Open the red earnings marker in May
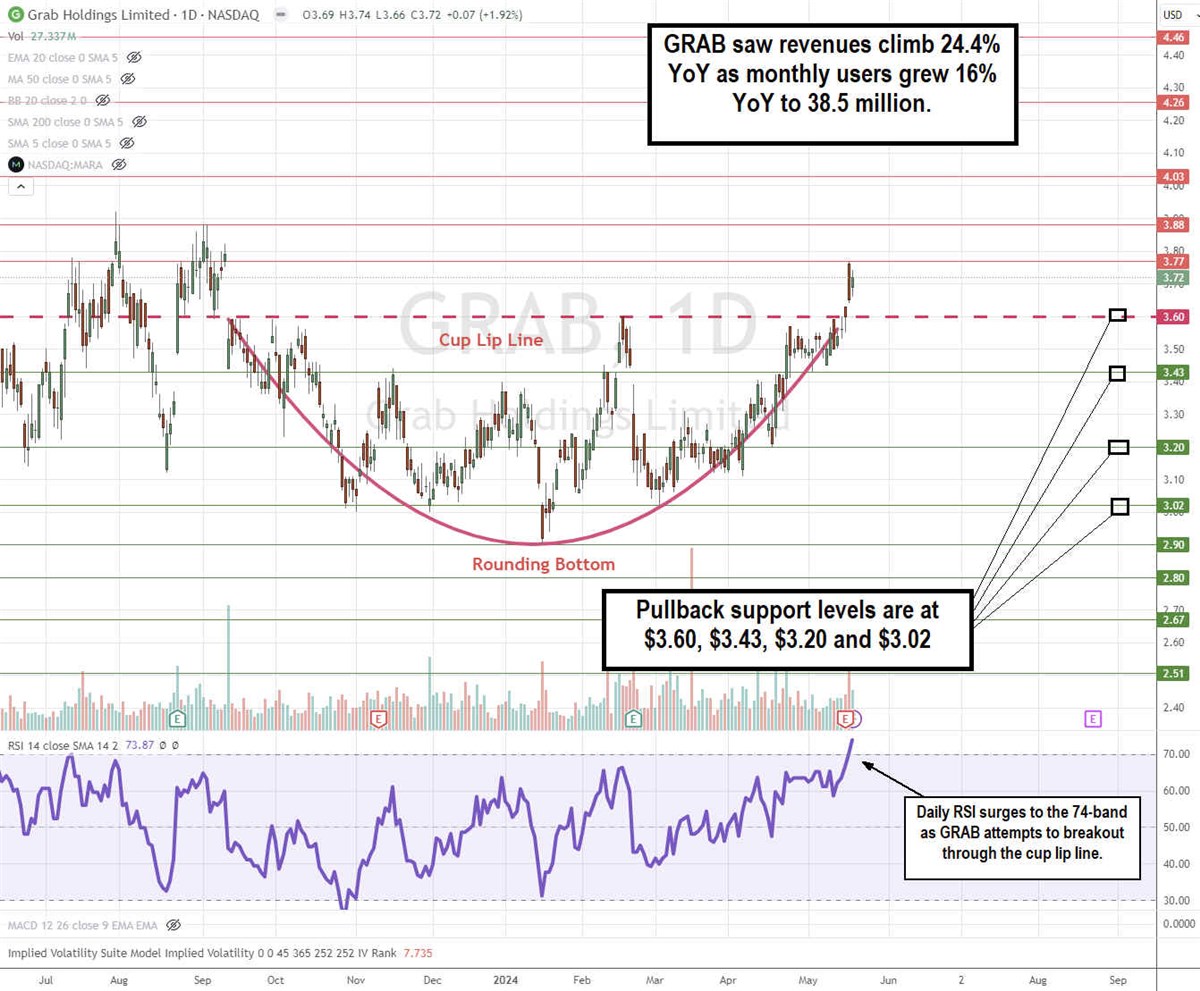 [847, 718]
